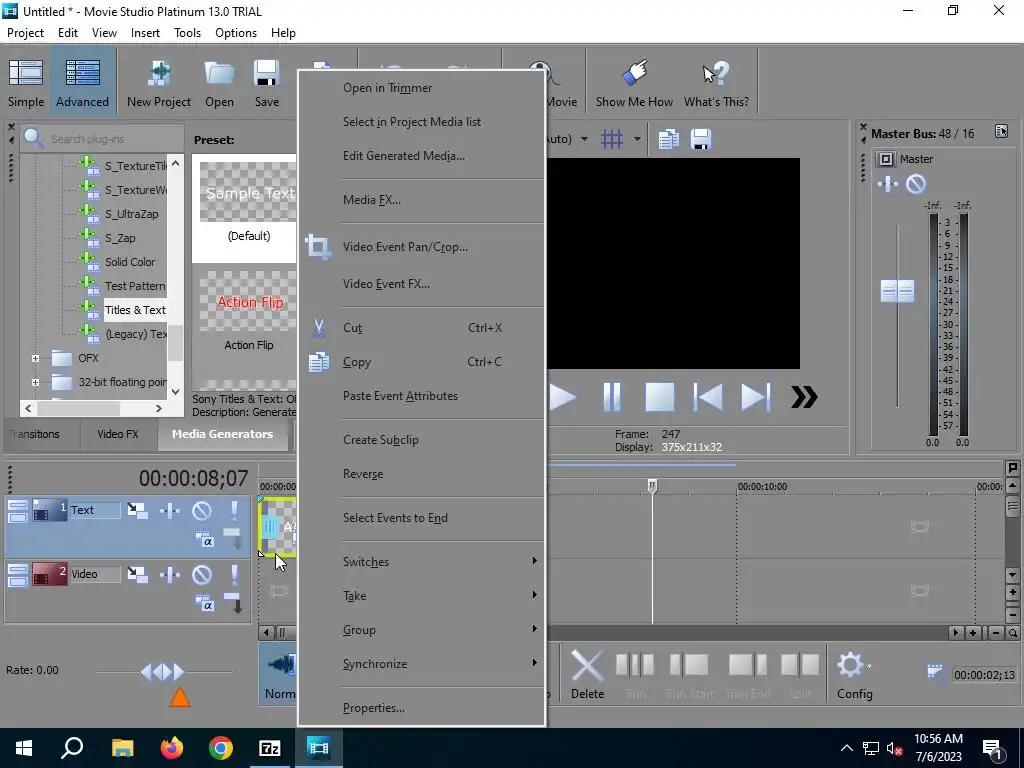Choose Edit Generated Media from menu
Image resolution: width=1024 pixels, height=768 pixels.
coord(404,155)
